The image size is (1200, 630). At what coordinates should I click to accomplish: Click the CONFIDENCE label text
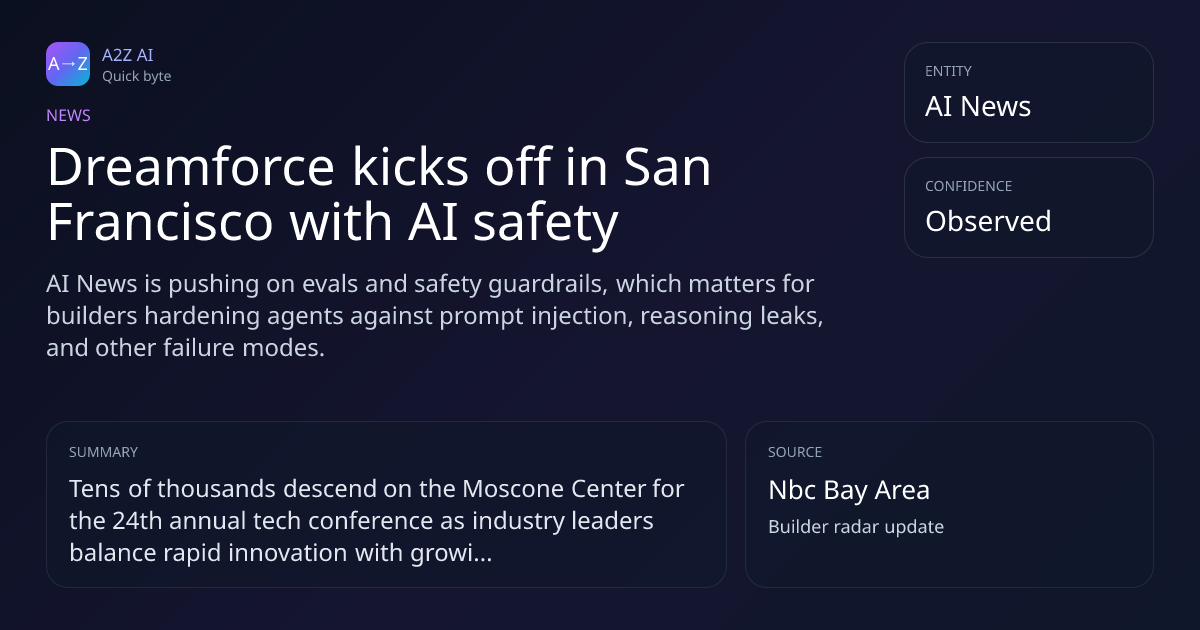pyautogui.click(x=968, y=186)
